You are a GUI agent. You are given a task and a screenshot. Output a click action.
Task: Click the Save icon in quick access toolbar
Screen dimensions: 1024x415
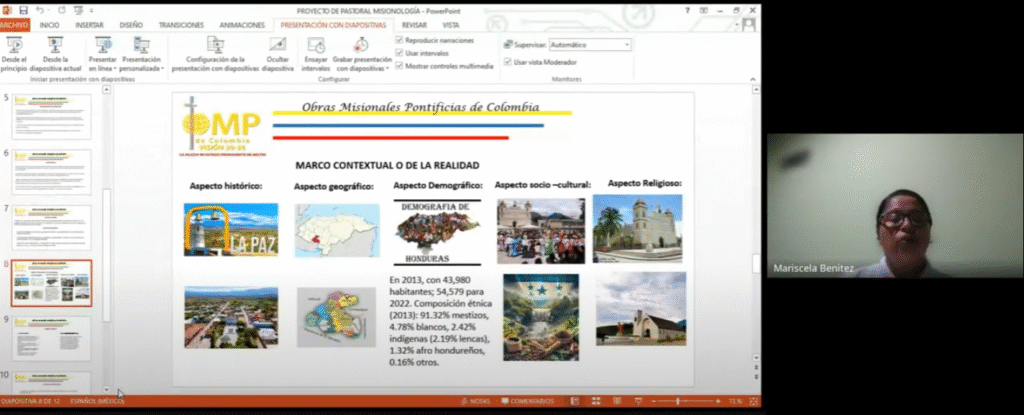pos(21,10)
